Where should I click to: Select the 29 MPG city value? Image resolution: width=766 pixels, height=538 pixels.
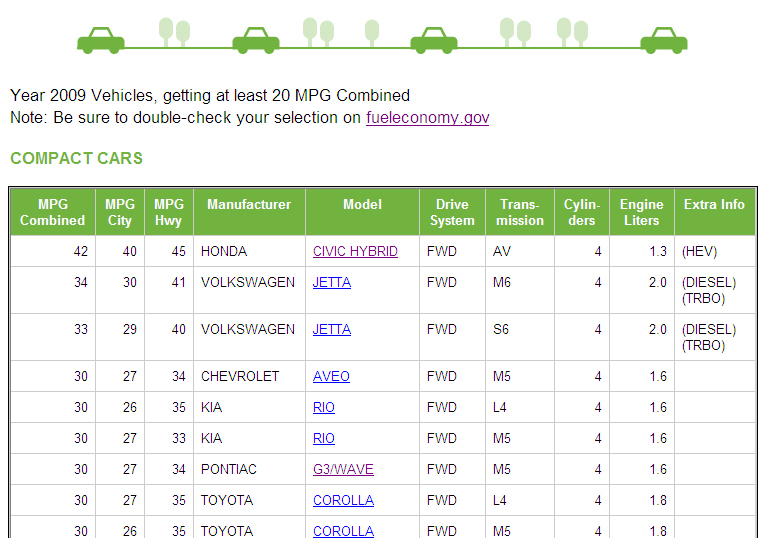[x=129, y=329]
